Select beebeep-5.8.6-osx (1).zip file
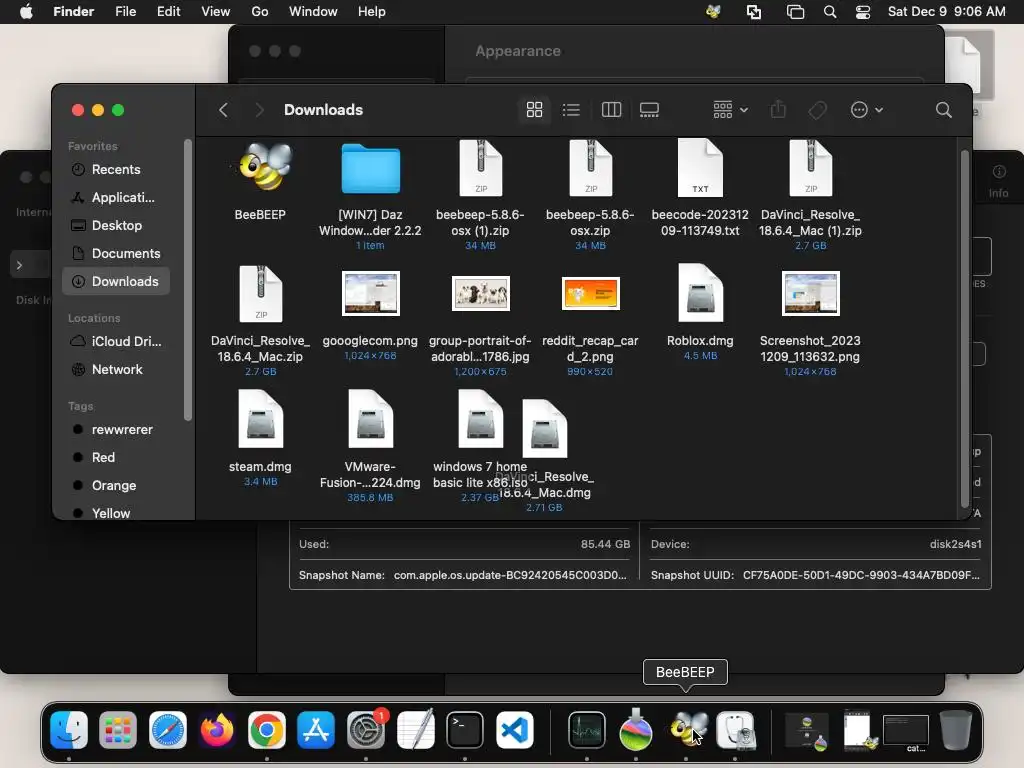Screen dimensions: 1024x768 click(480, 168)
